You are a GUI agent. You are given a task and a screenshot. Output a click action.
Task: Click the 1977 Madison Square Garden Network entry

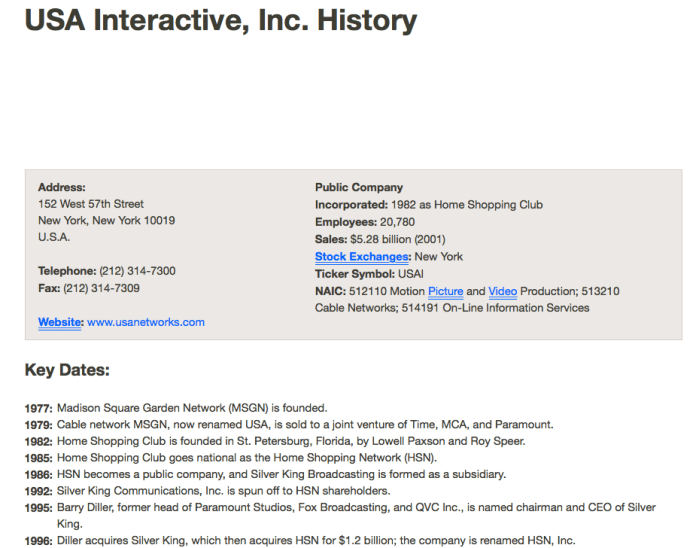(x=176, y=408)
